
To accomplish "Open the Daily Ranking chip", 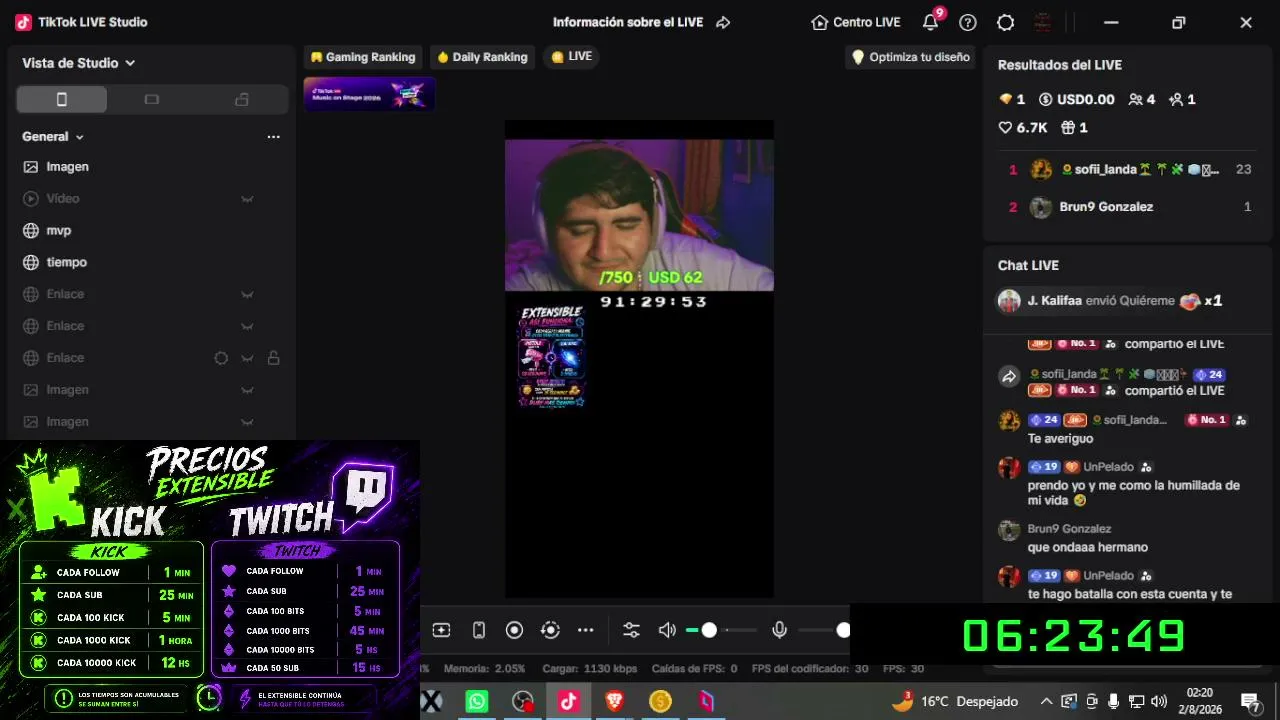I will 482,57.
